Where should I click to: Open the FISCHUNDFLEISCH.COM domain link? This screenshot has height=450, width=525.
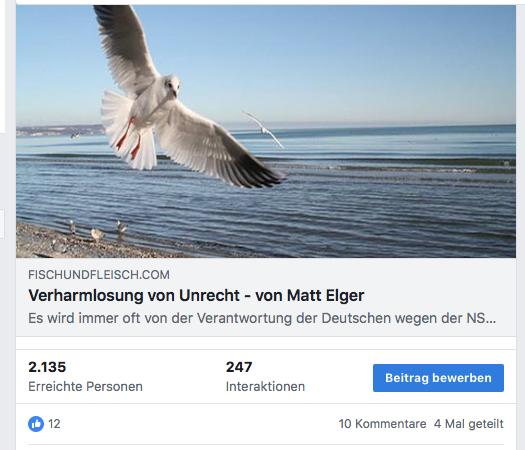99,275
